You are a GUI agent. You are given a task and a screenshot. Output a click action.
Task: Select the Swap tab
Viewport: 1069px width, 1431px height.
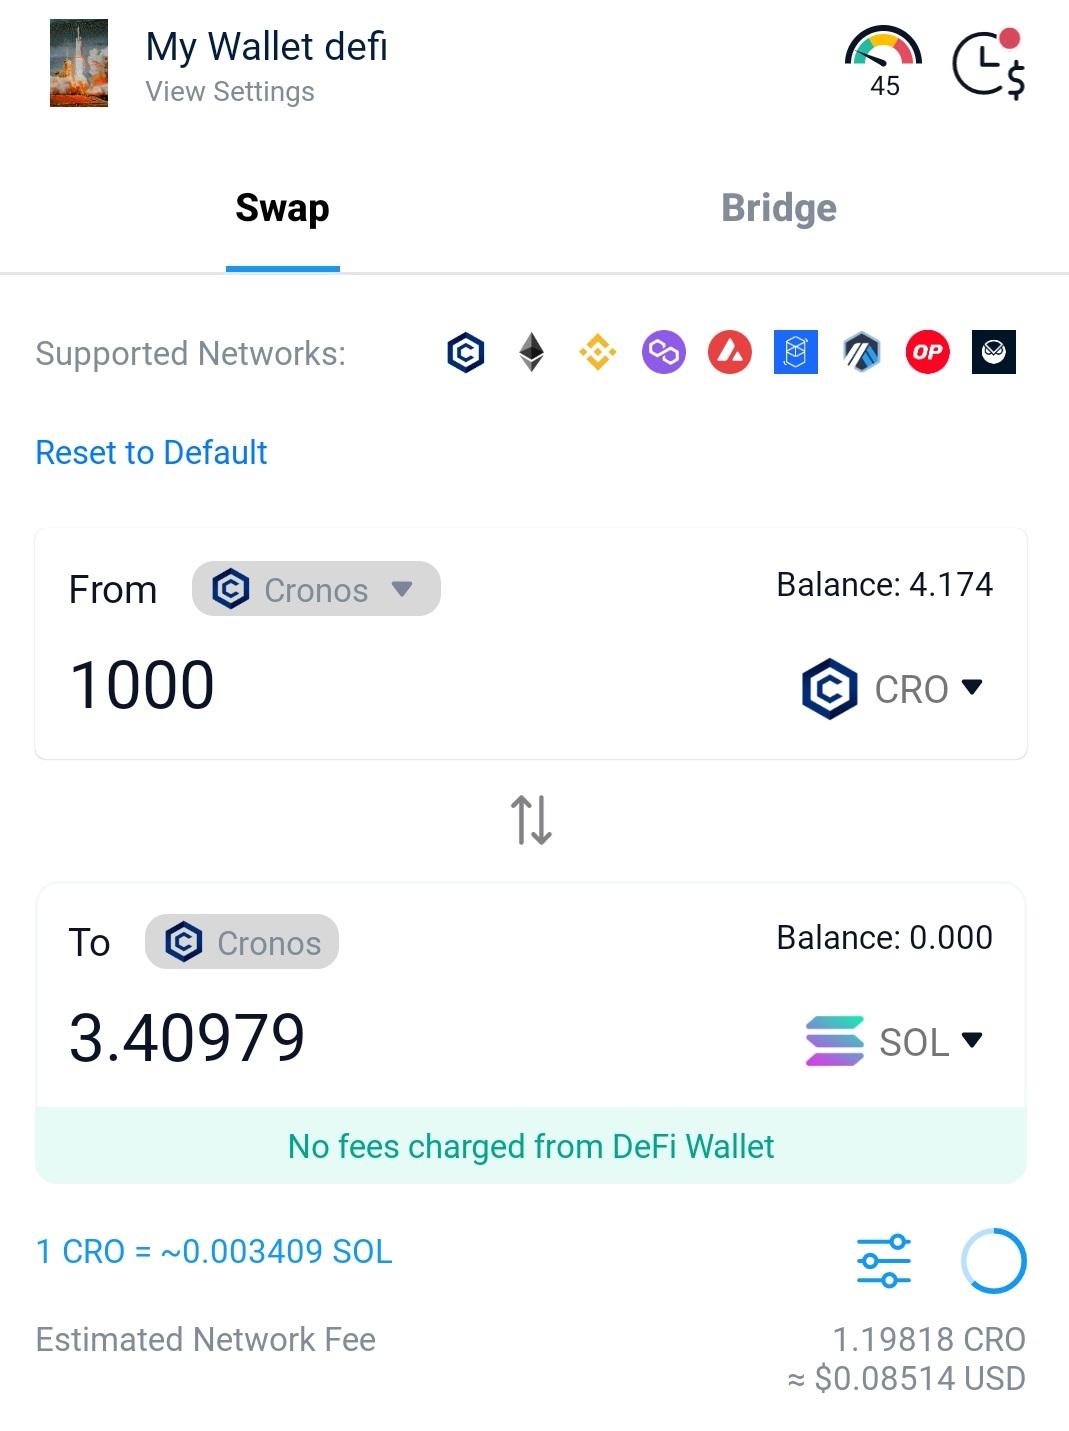coord(283,208)
